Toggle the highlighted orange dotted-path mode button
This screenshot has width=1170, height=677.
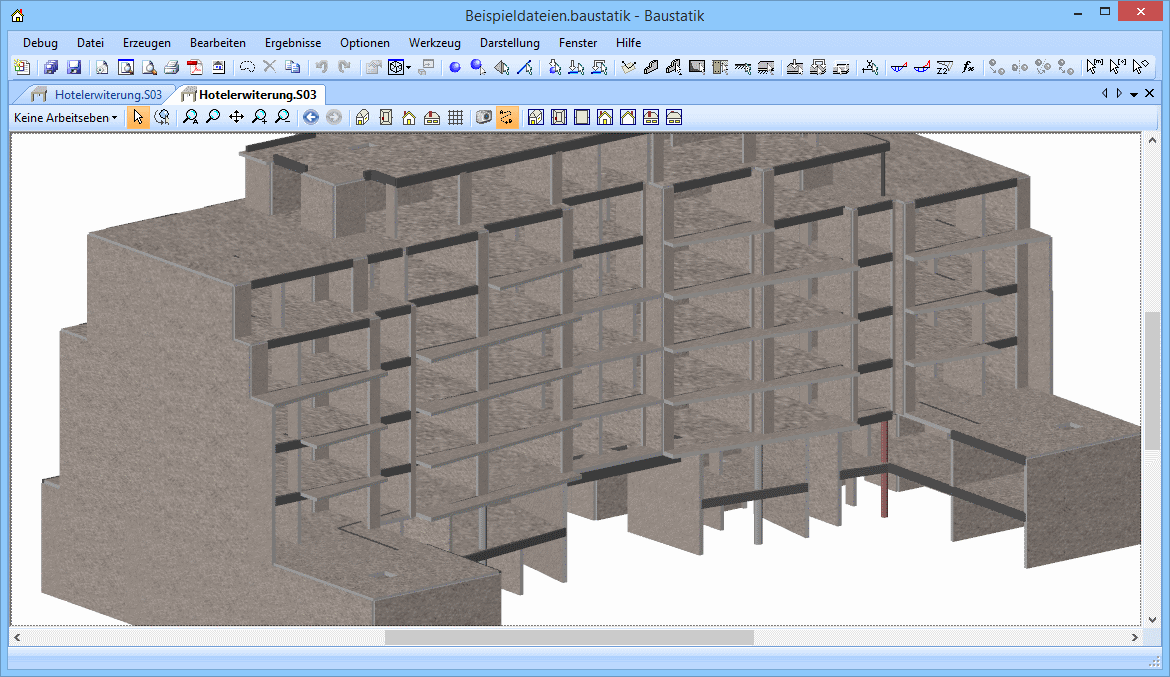[507, 117]
